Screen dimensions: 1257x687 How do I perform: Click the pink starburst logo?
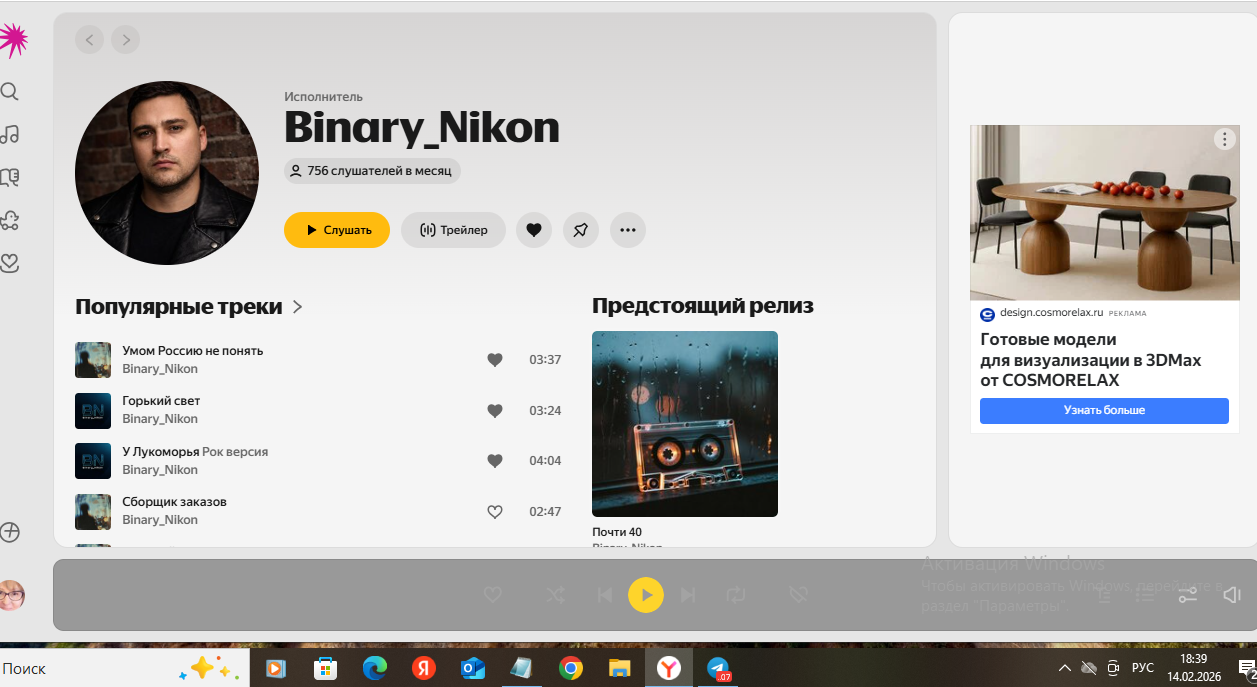(x=12, y=40)
